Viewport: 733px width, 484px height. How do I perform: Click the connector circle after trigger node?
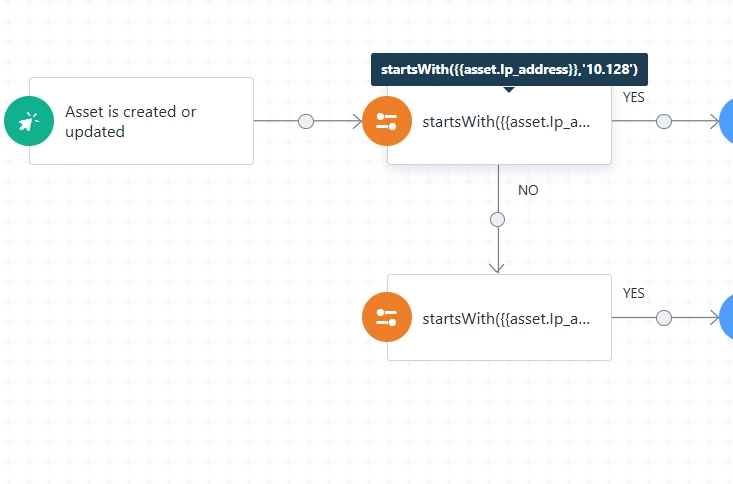coord(306,122)
